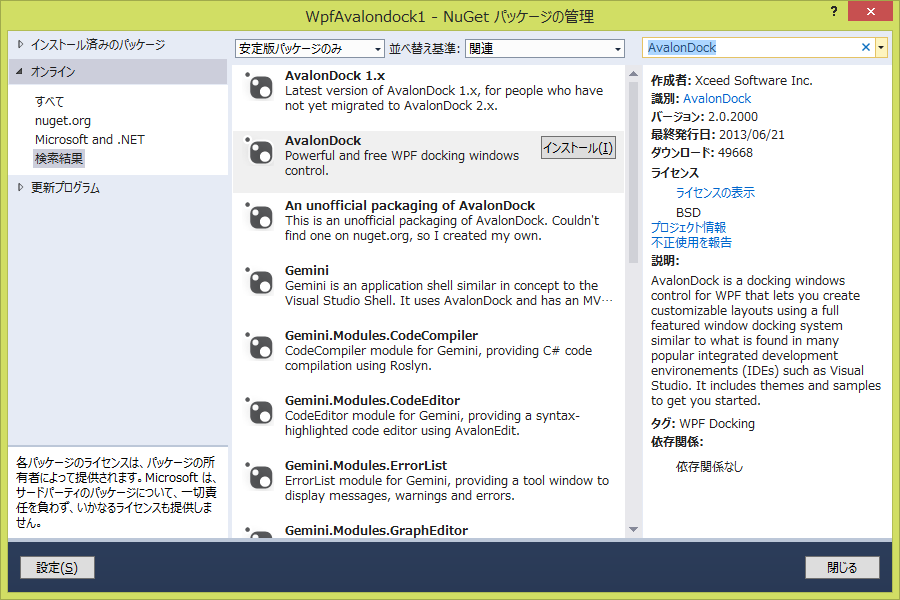Click the package list scrollbar thumb
This screenshot has width=900, height=600.
pos(634,172)
